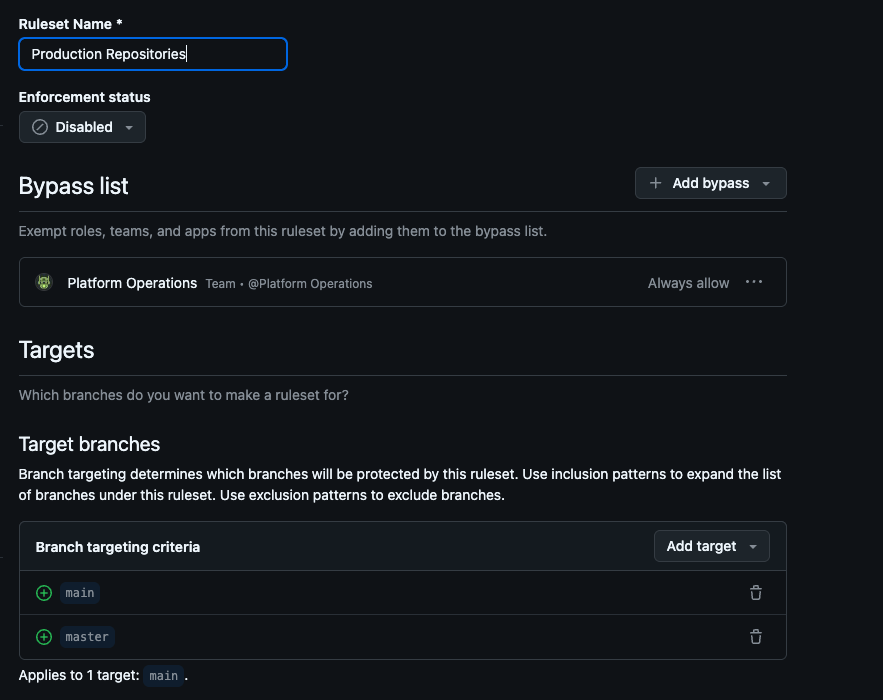
Task: Click the Platform Operations team avatar
Action: (44, 283)
